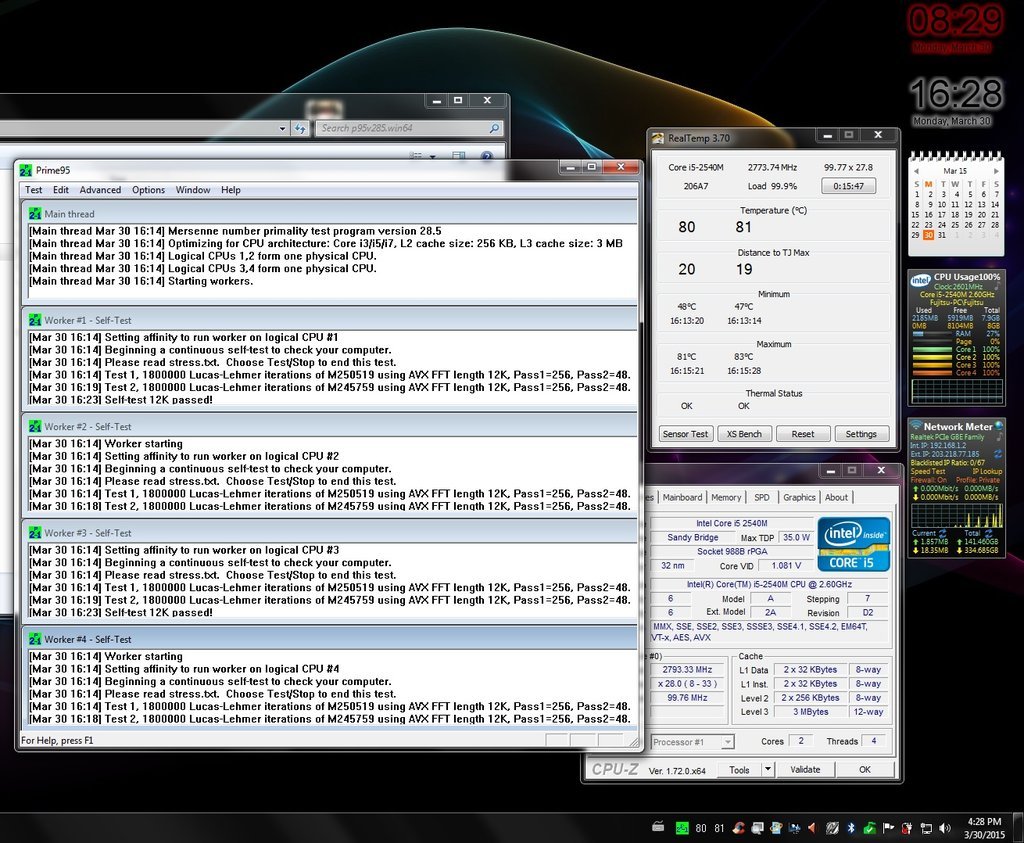Reset the Current counter in Network Meter
This screenshot has height=843, width=1024.
(942, 533)
